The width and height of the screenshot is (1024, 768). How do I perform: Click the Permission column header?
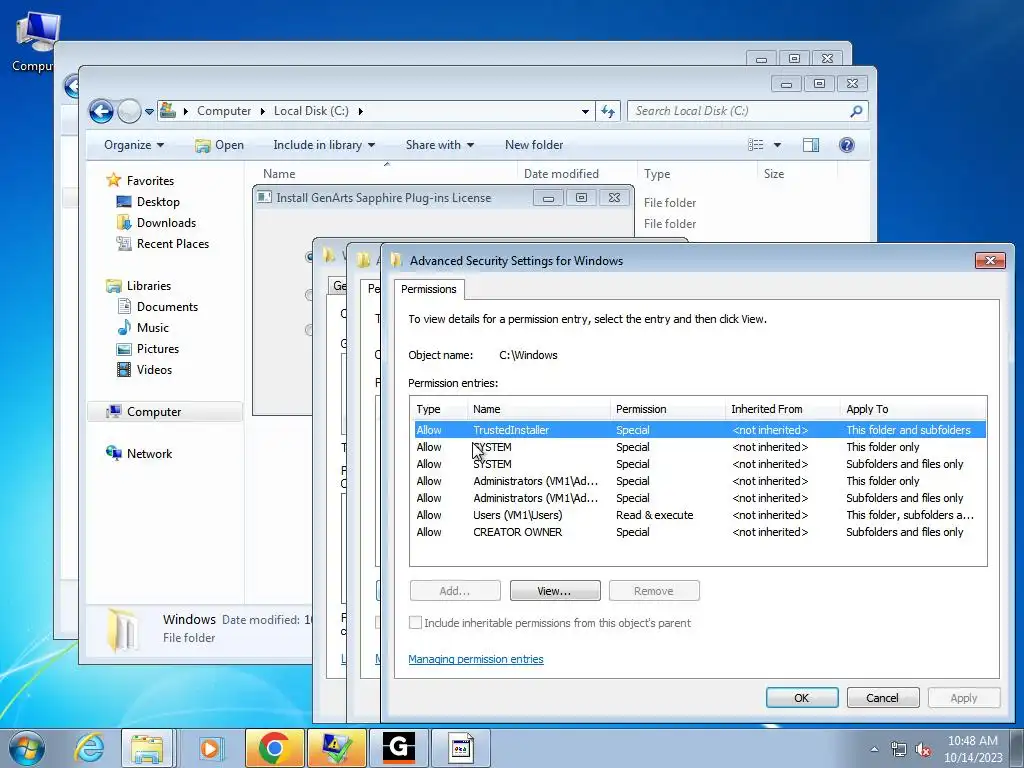(x=667, y=409)
